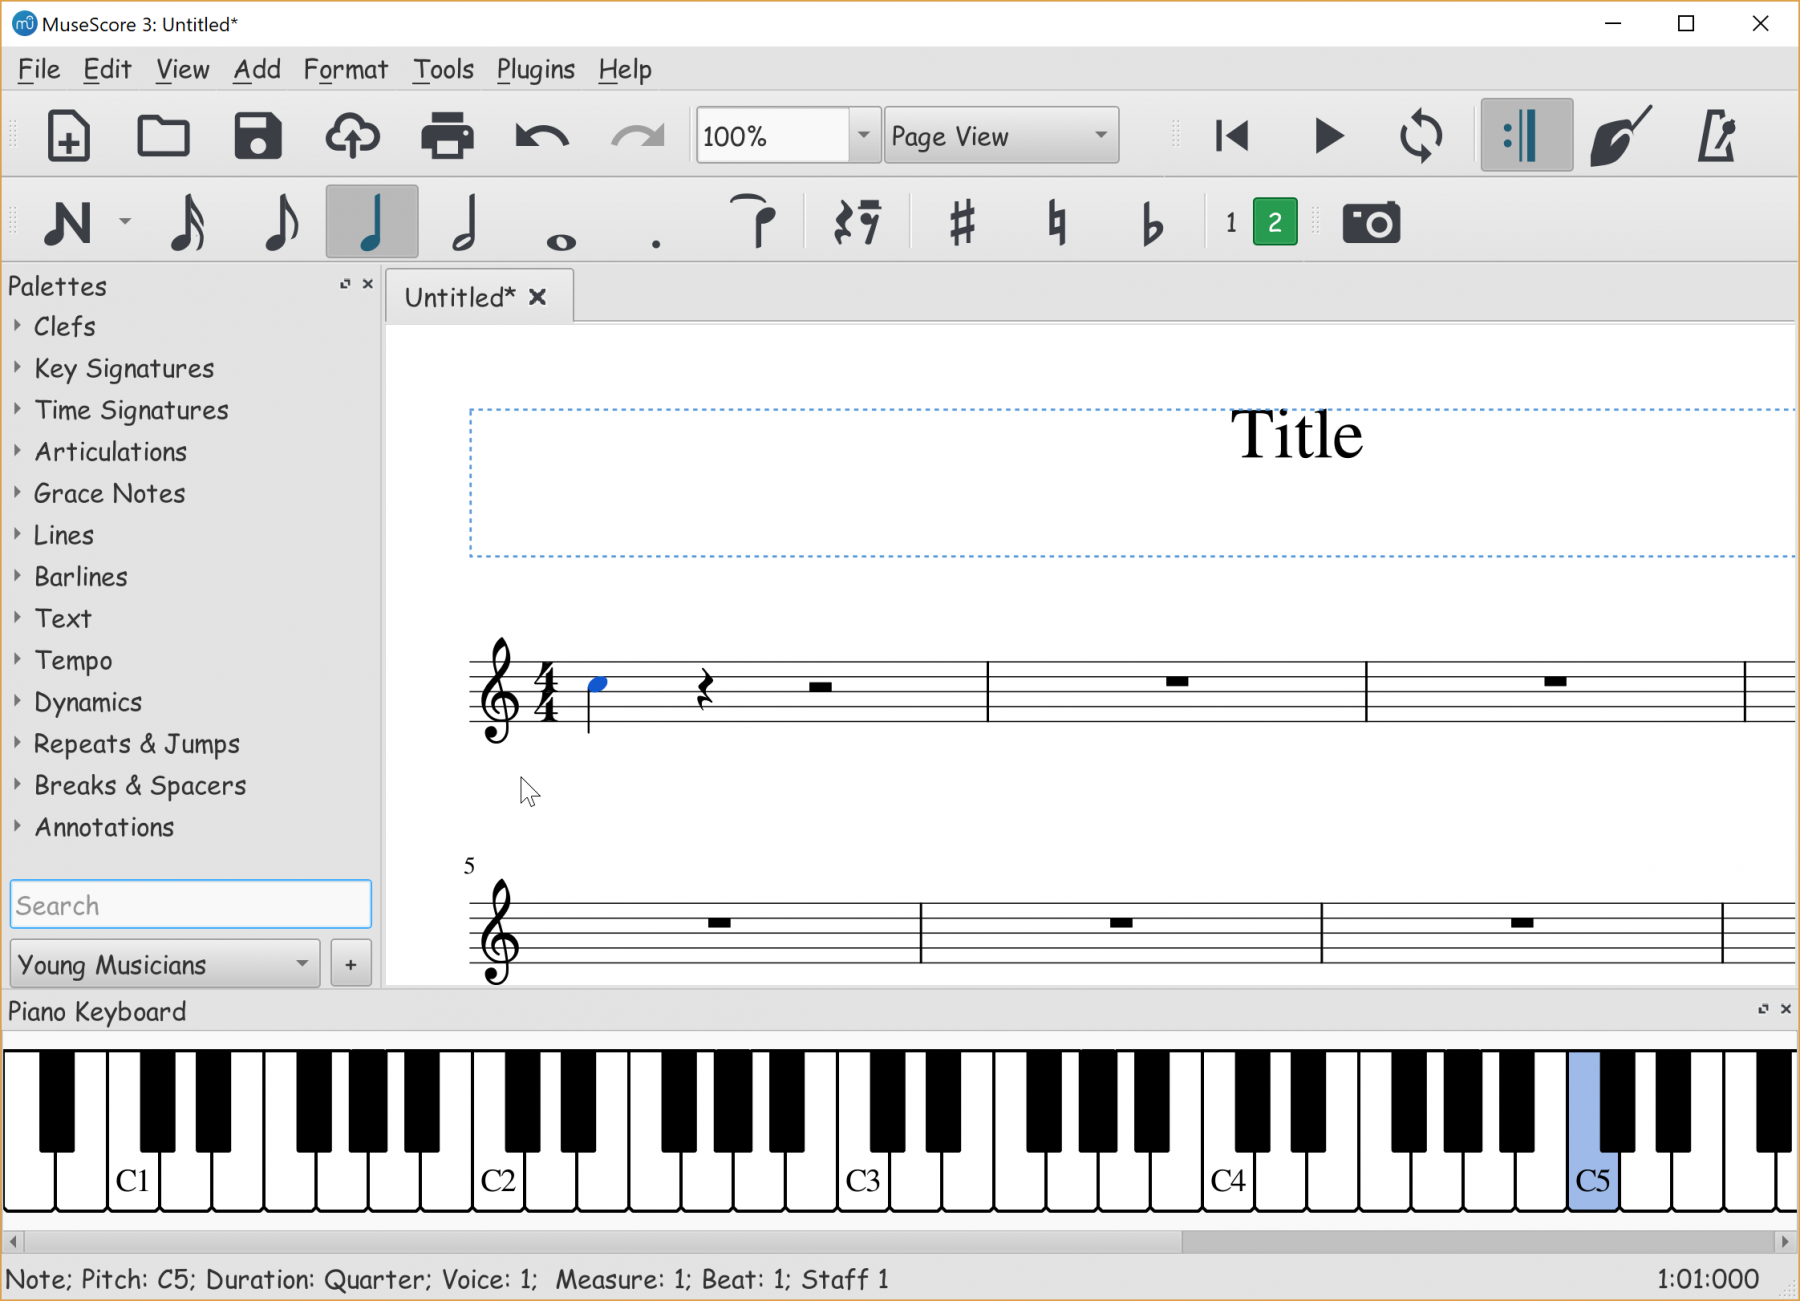Screen dimensions: 1800x1301
Task: Toggle the augmentation dot
Action: tap(656, 243)
